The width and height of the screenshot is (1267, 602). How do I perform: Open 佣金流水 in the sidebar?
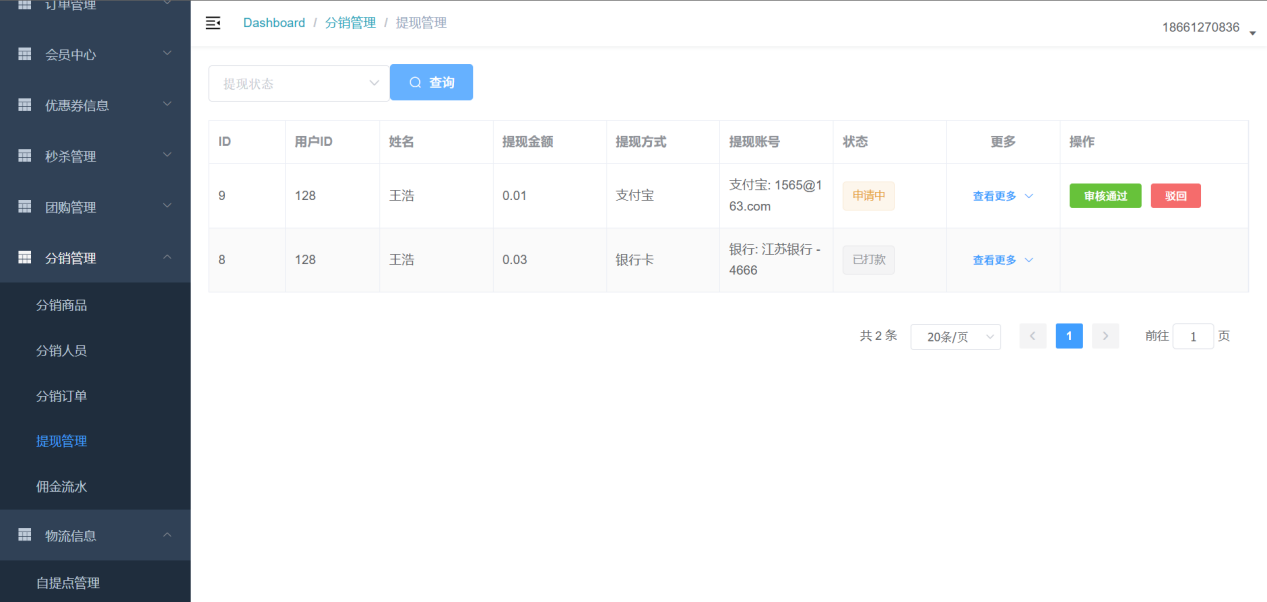coord(62,487)
